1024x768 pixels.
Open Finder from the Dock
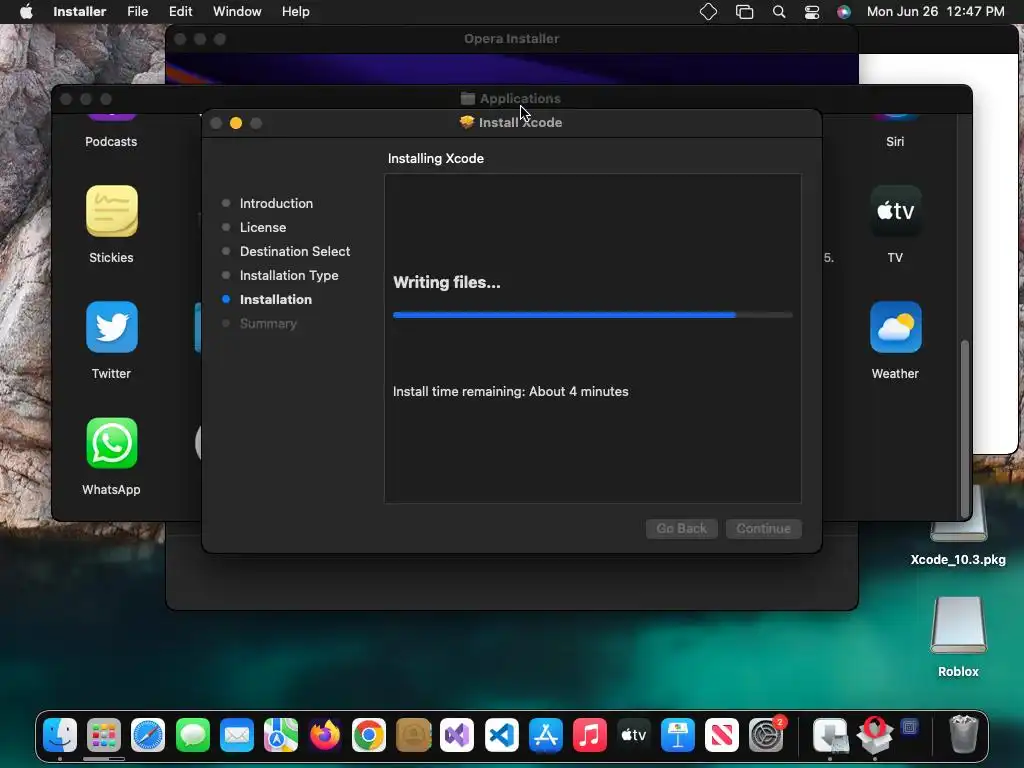60,735
